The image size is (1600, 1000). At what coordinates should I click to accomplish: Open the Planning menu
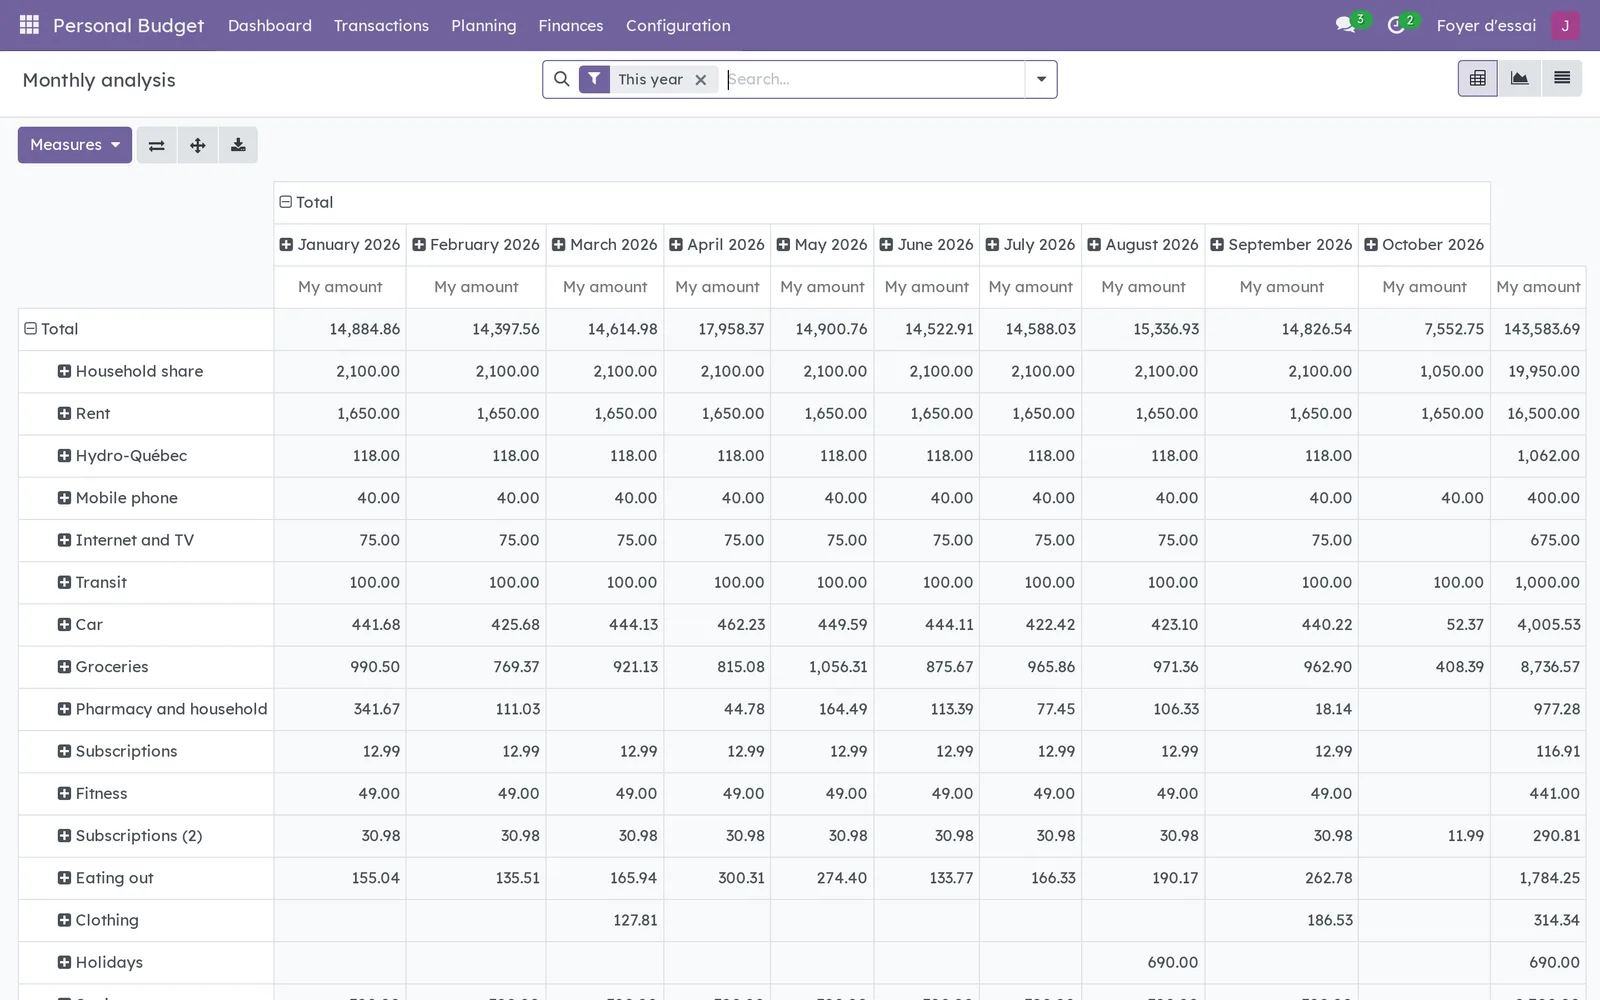[x=484, y=26]
